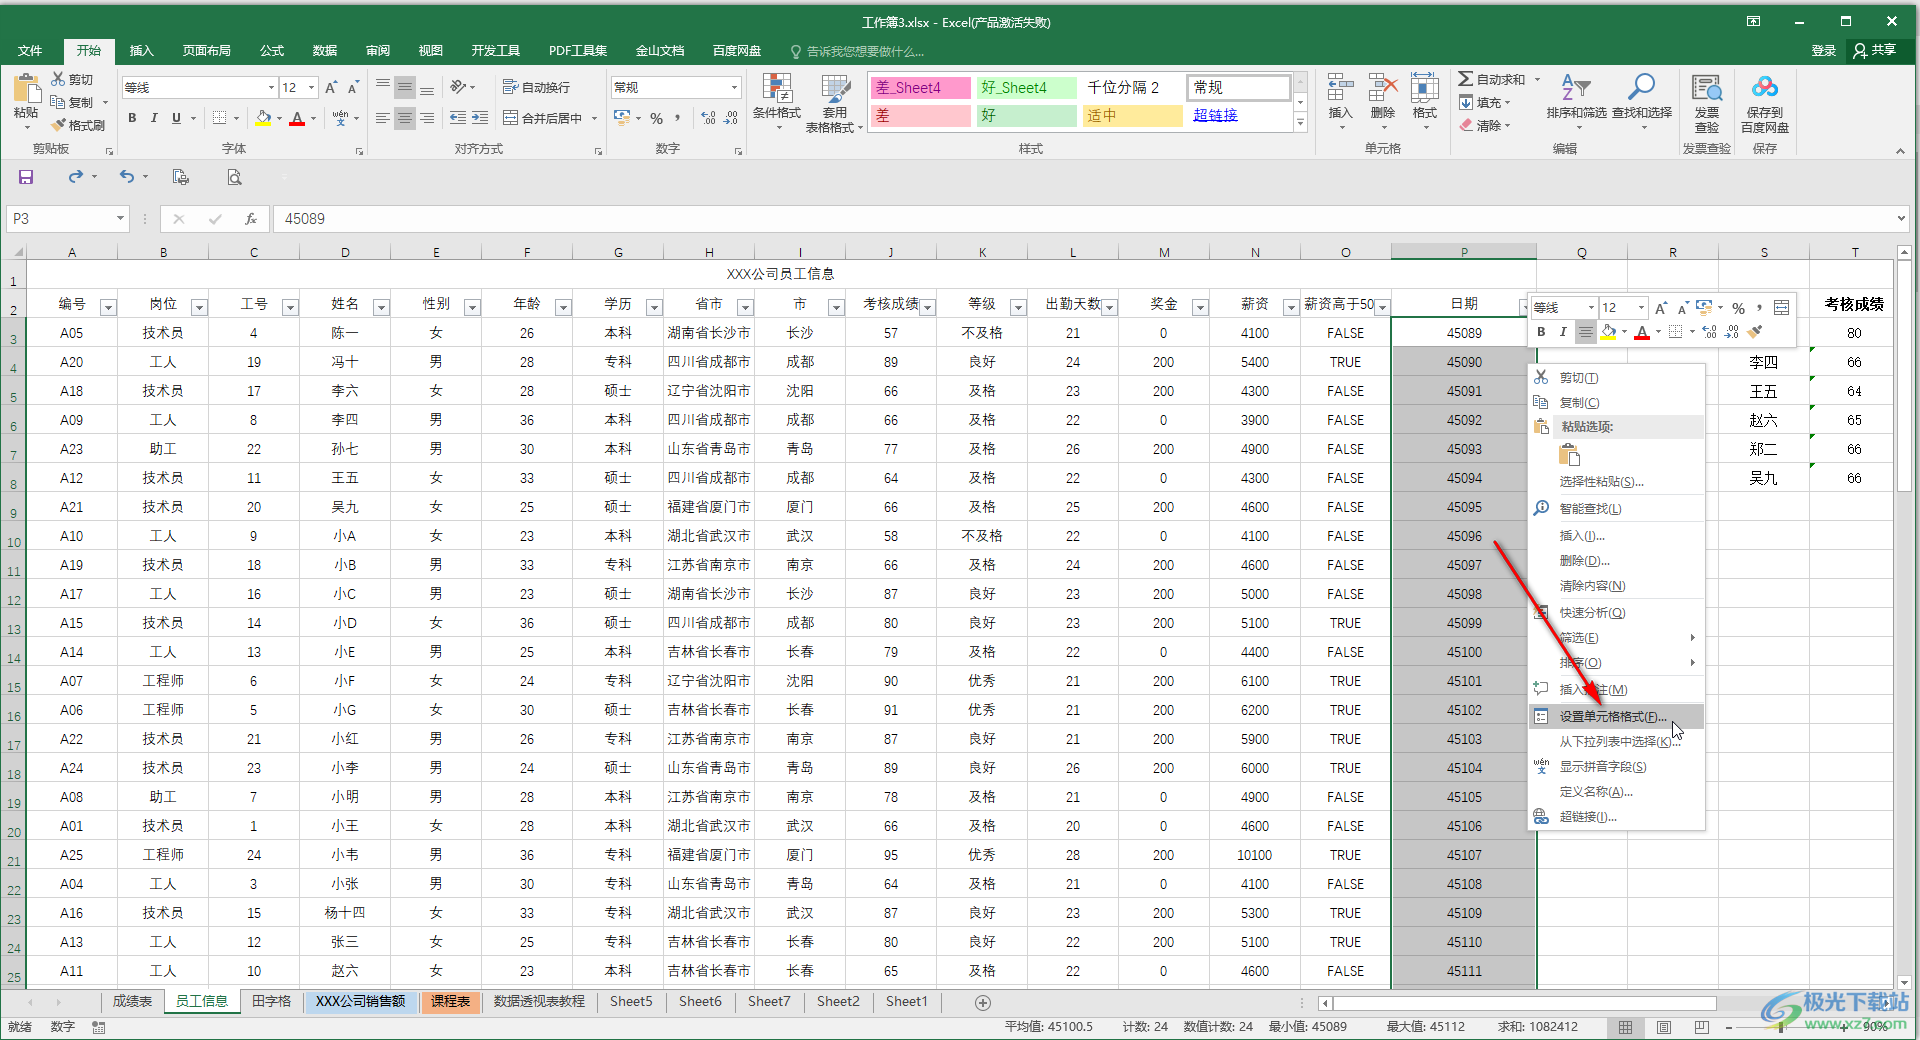Click the Paste icon in the ribbon clipboard group
The width and height of the screenshot is (1920, 1040).
pyautogui.click(x=26, y=90)
